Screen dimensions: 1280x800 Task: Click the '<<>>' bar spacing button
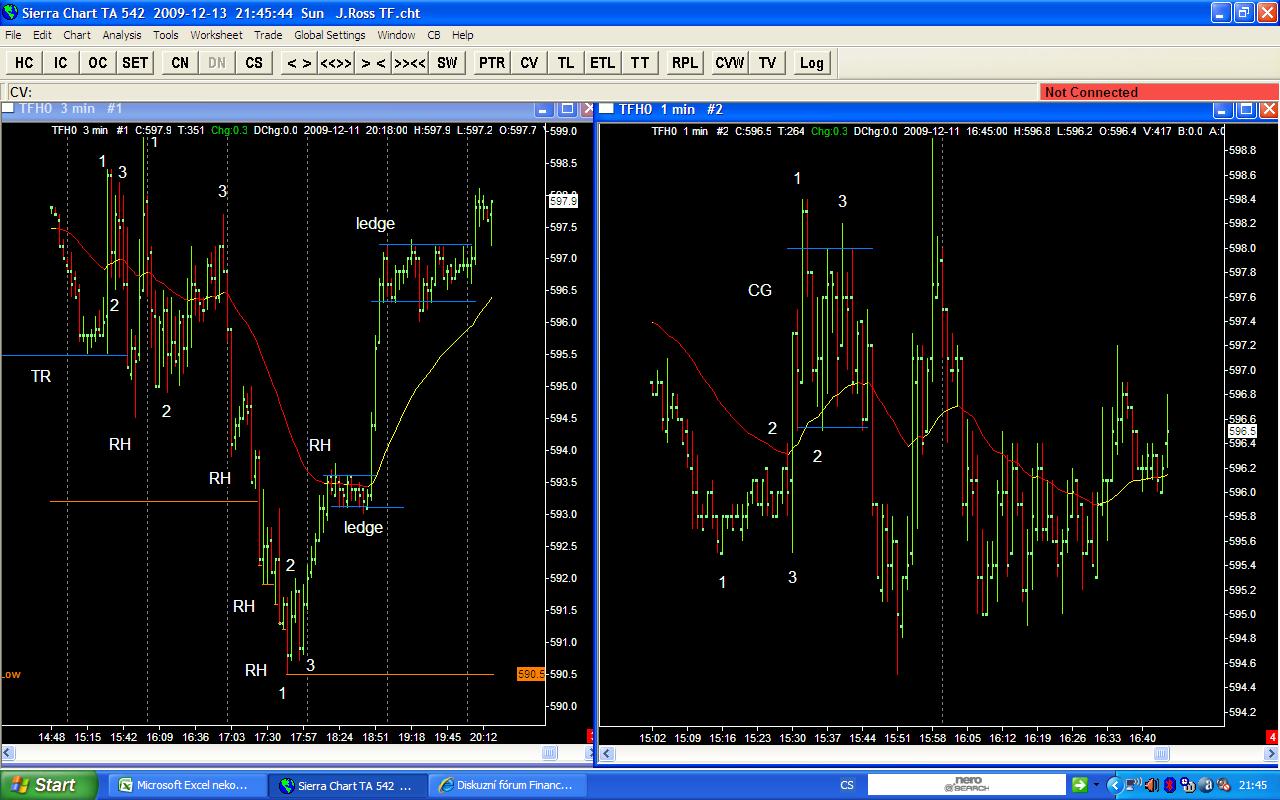(336, 63)
